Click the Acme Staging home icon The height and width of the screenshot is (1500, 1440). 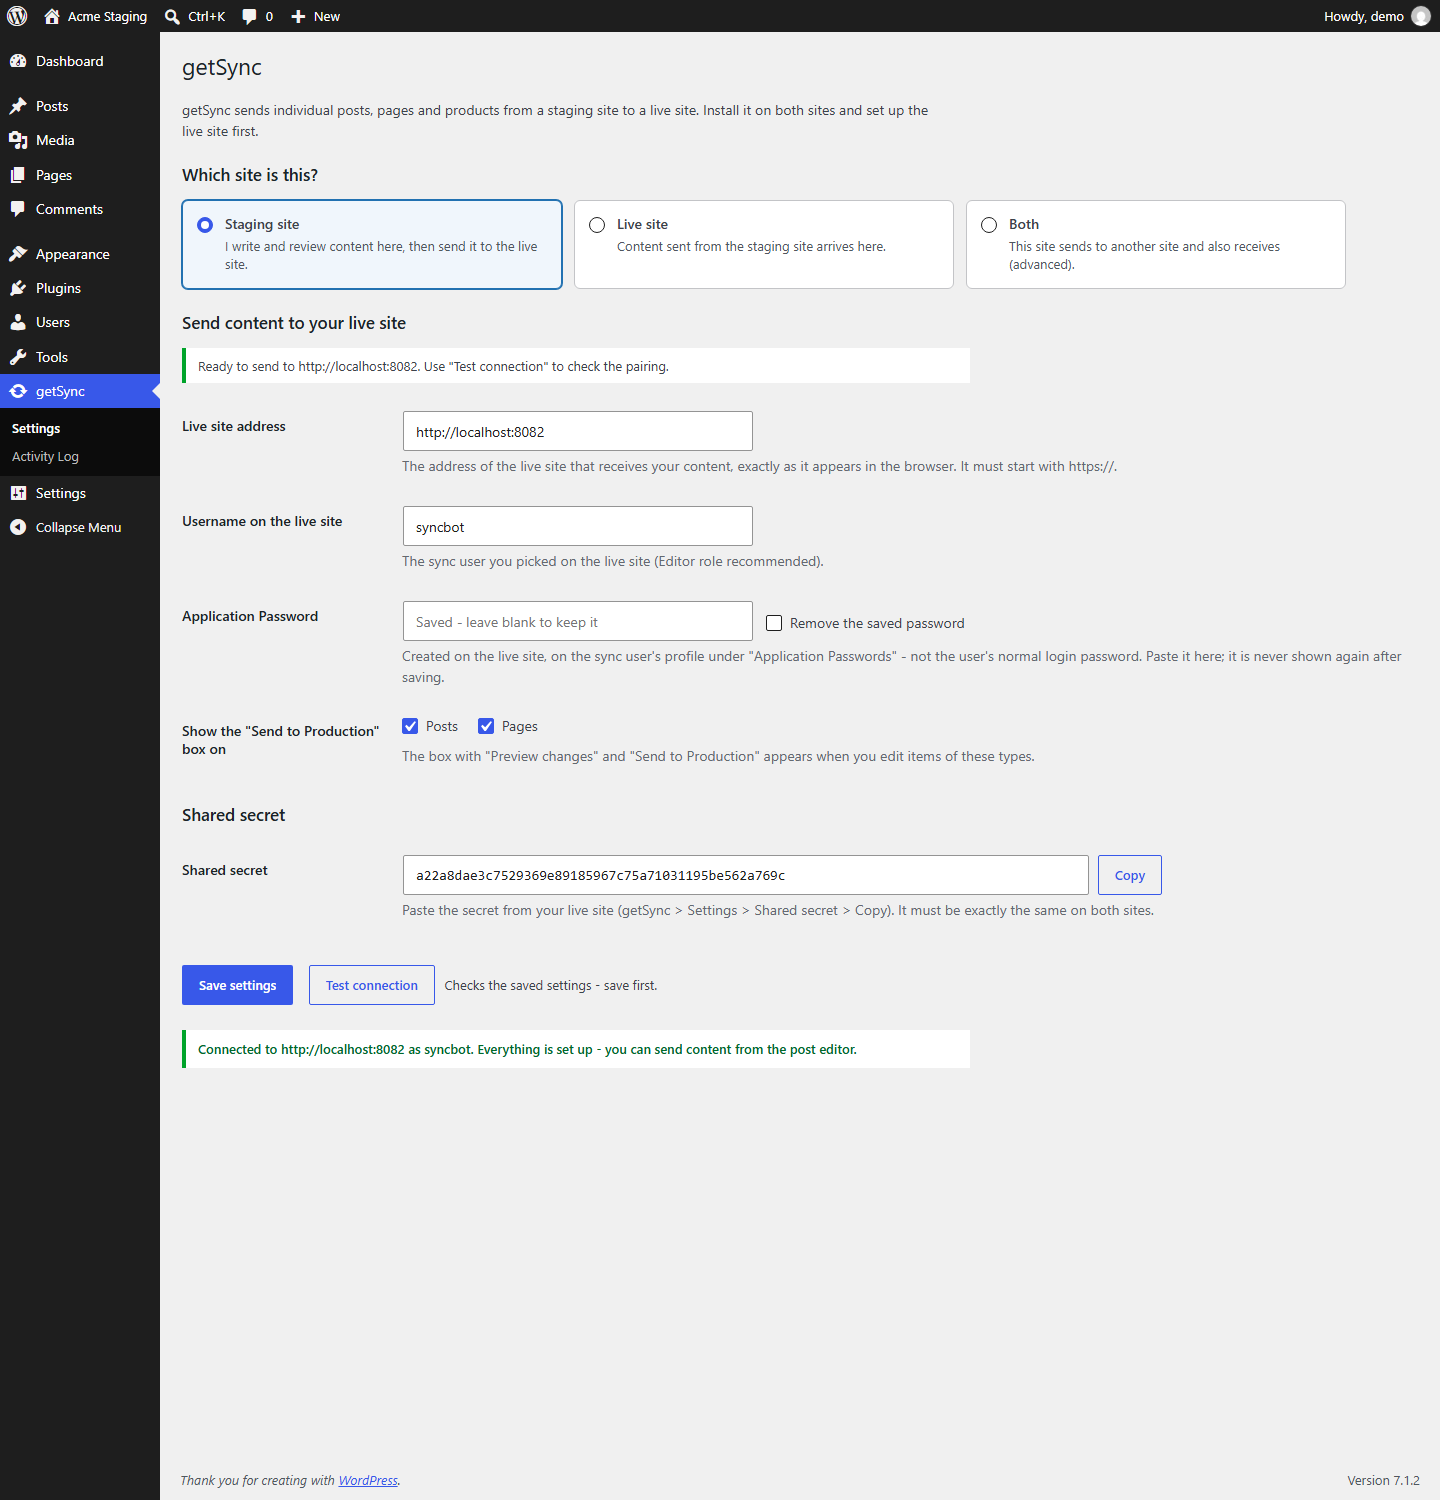[52, 16]
